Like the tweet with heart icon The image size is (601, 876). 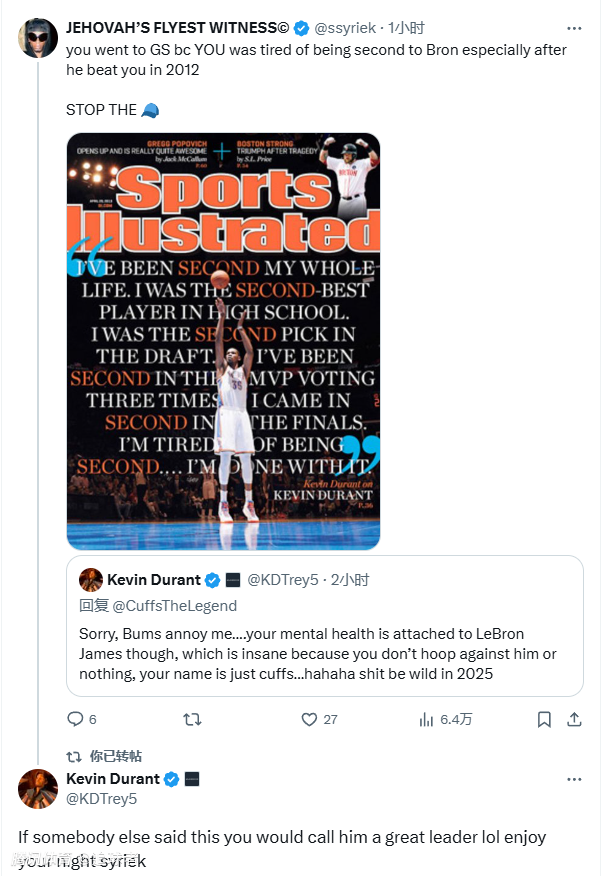pos(310,719)
